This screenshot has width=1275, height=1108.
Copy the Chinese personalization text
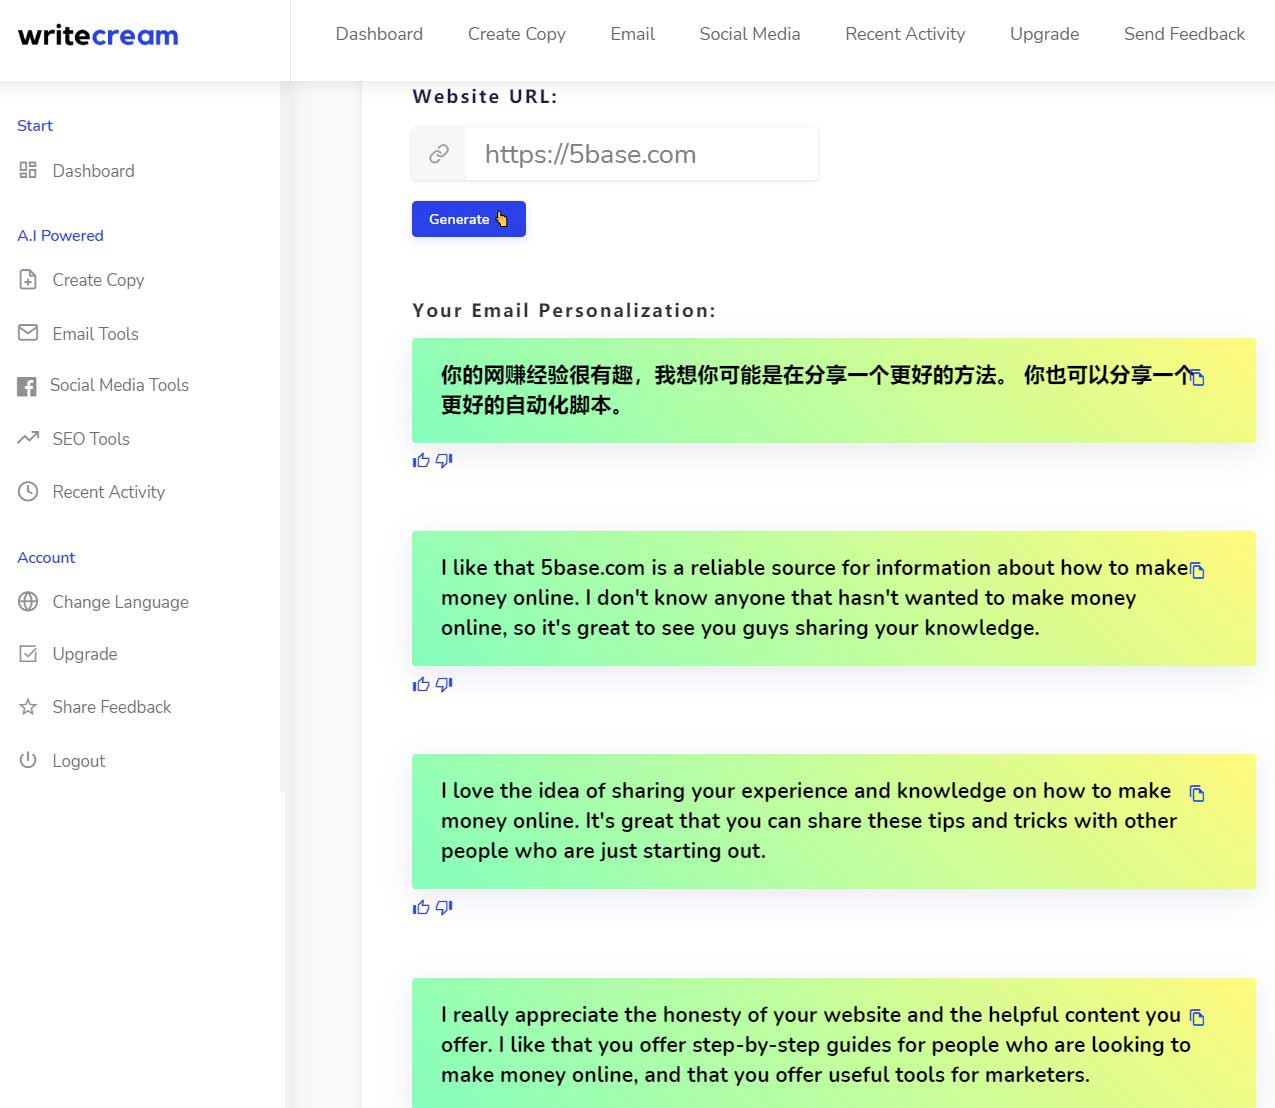click(x=1197, y=378)
